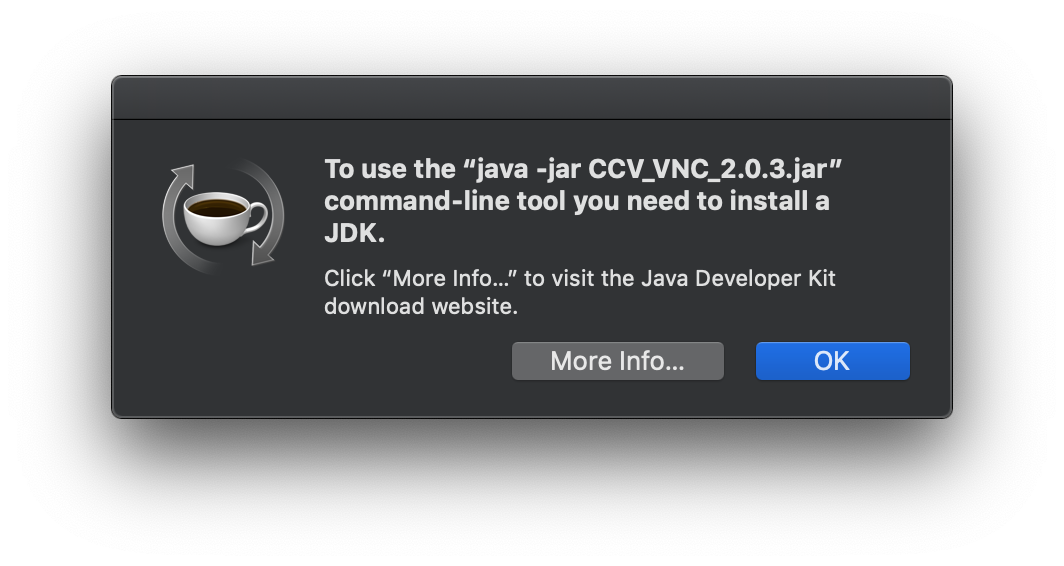Click the "JDK." word in heading
The height and width of the screenshot is (566, 1064).
coord(354,234)
